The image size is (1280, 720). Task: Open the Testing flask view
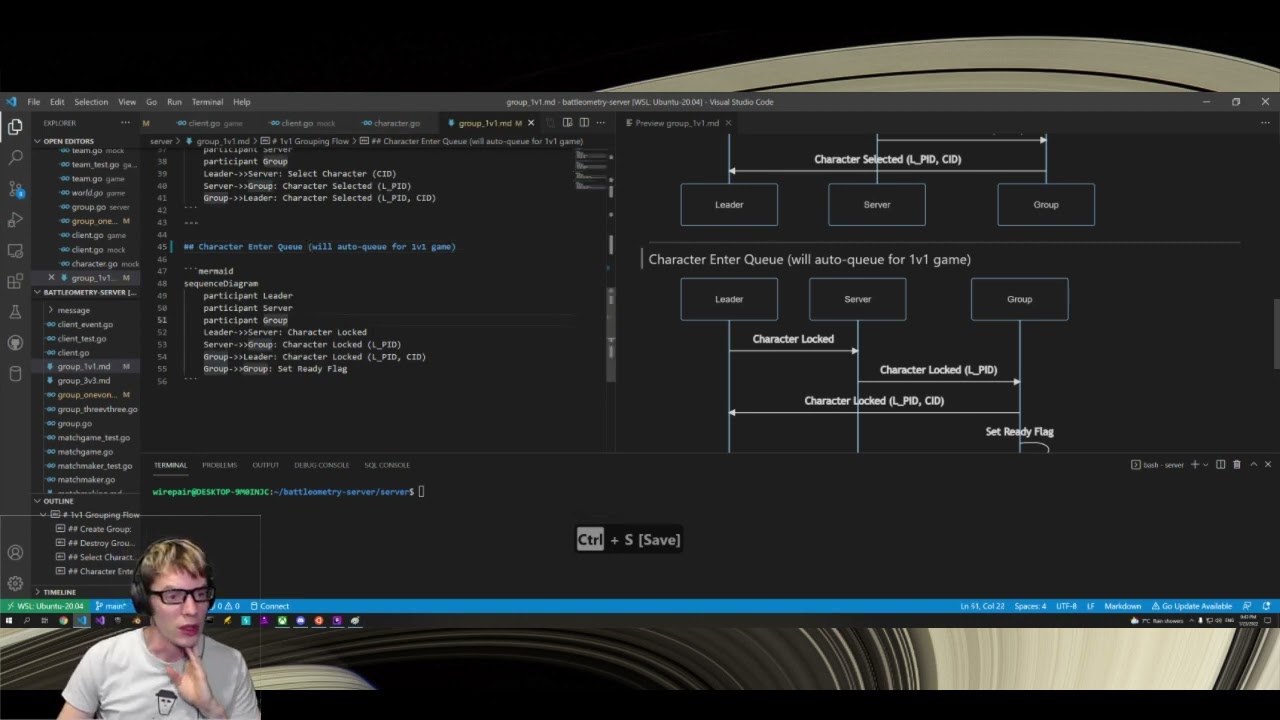click(15, 312)
